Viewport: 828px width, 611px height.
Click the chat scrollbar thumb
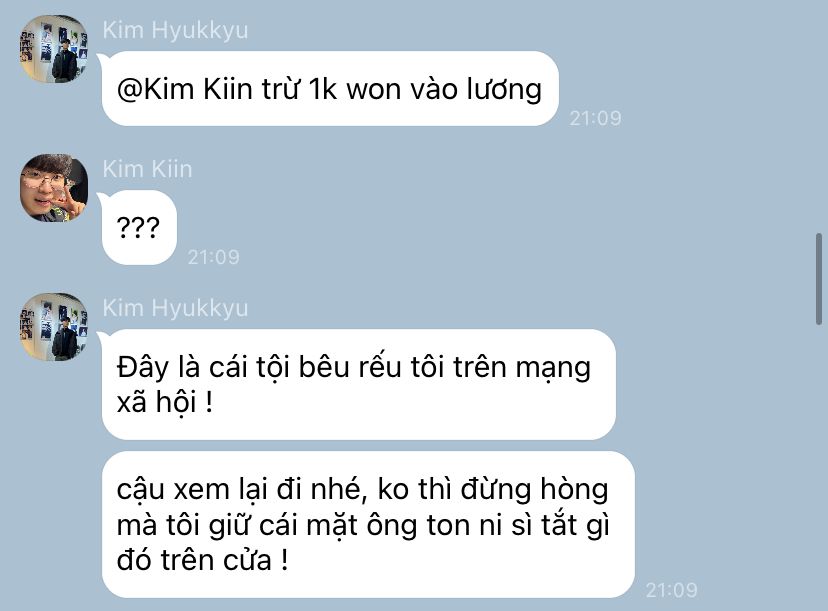click(x=818, y=279)
